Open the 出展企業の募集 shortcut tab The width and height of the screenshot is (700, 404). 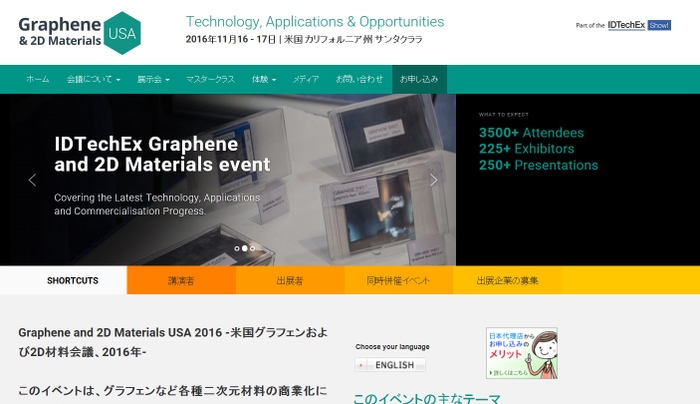pyautogui.click(x=507, y=280)
